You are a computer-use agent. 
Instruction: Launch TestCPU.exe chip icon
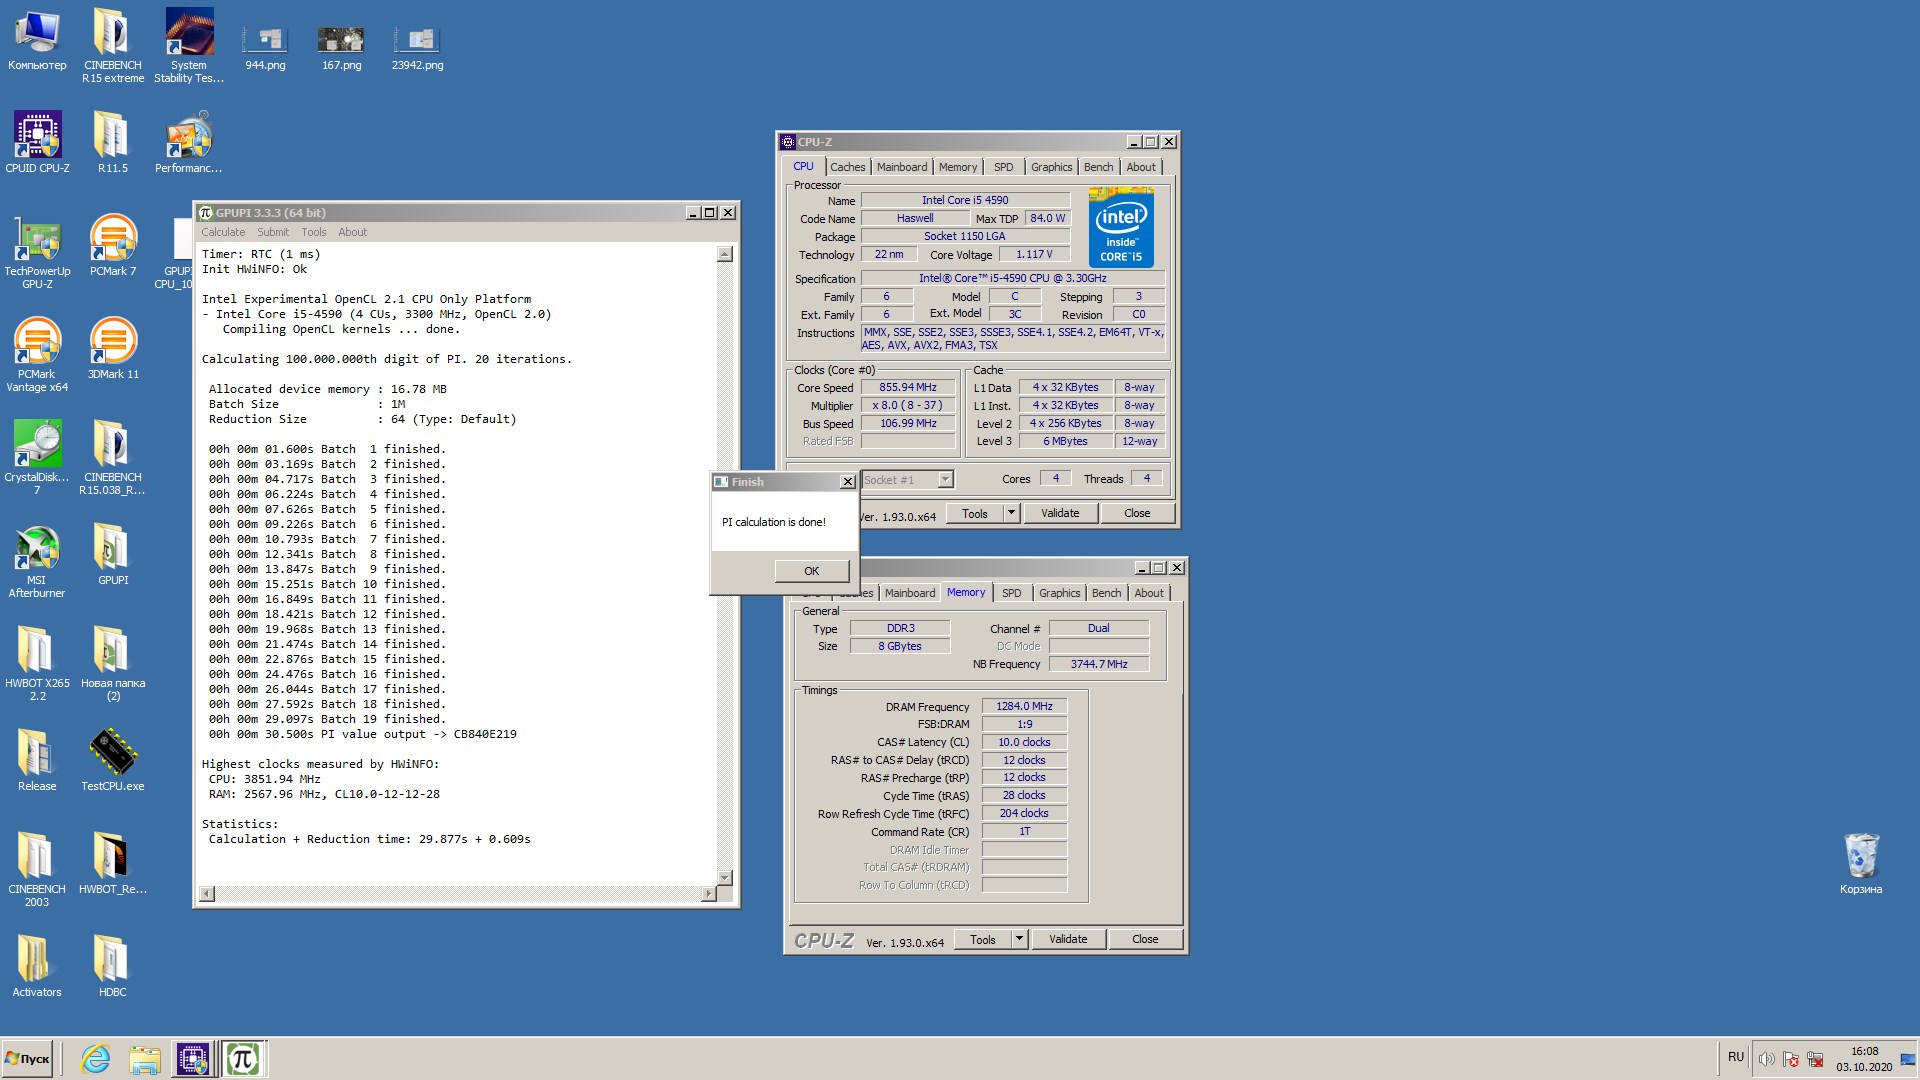[113, 761]
